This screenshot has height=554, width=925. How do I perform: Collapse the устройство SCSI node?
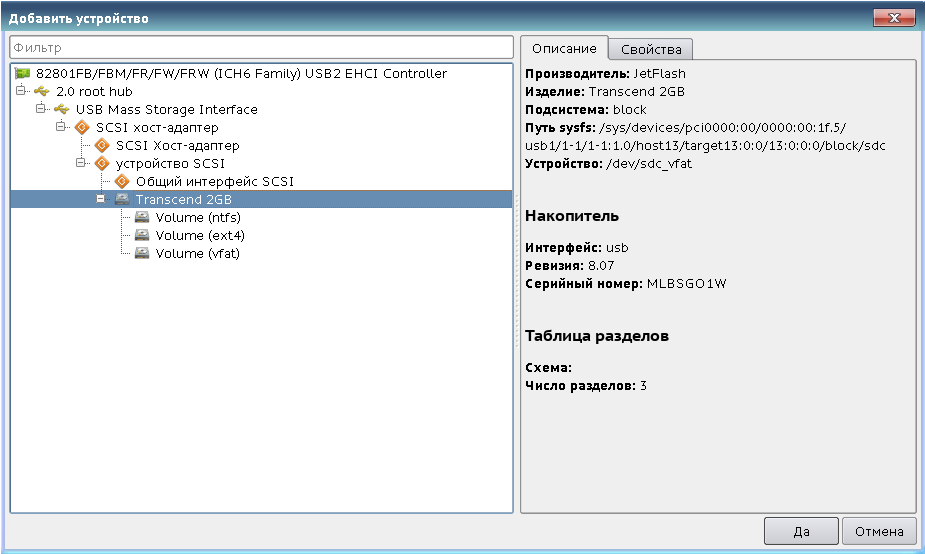(x=81, y=162)
